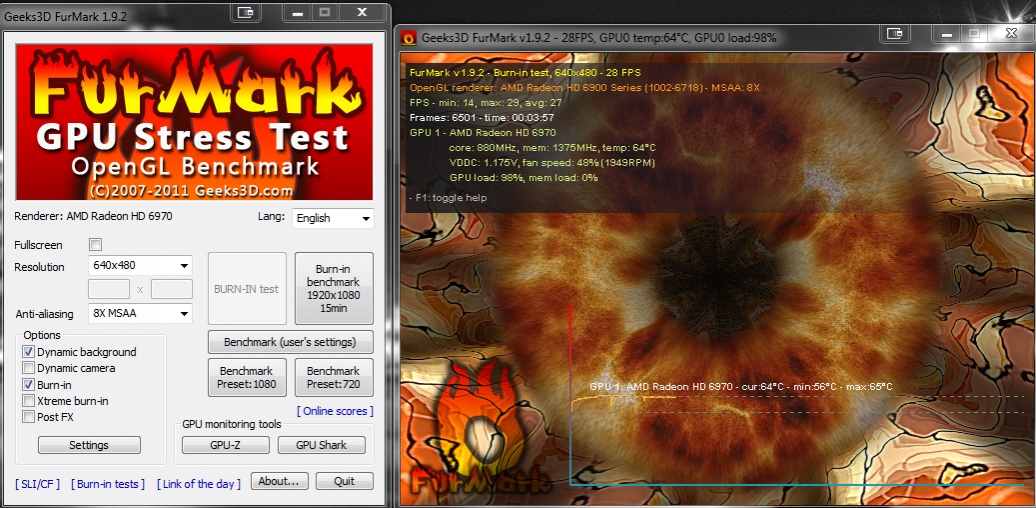Click 'Renderer: AMD Radeon HD 6970' text

(93, 216)
